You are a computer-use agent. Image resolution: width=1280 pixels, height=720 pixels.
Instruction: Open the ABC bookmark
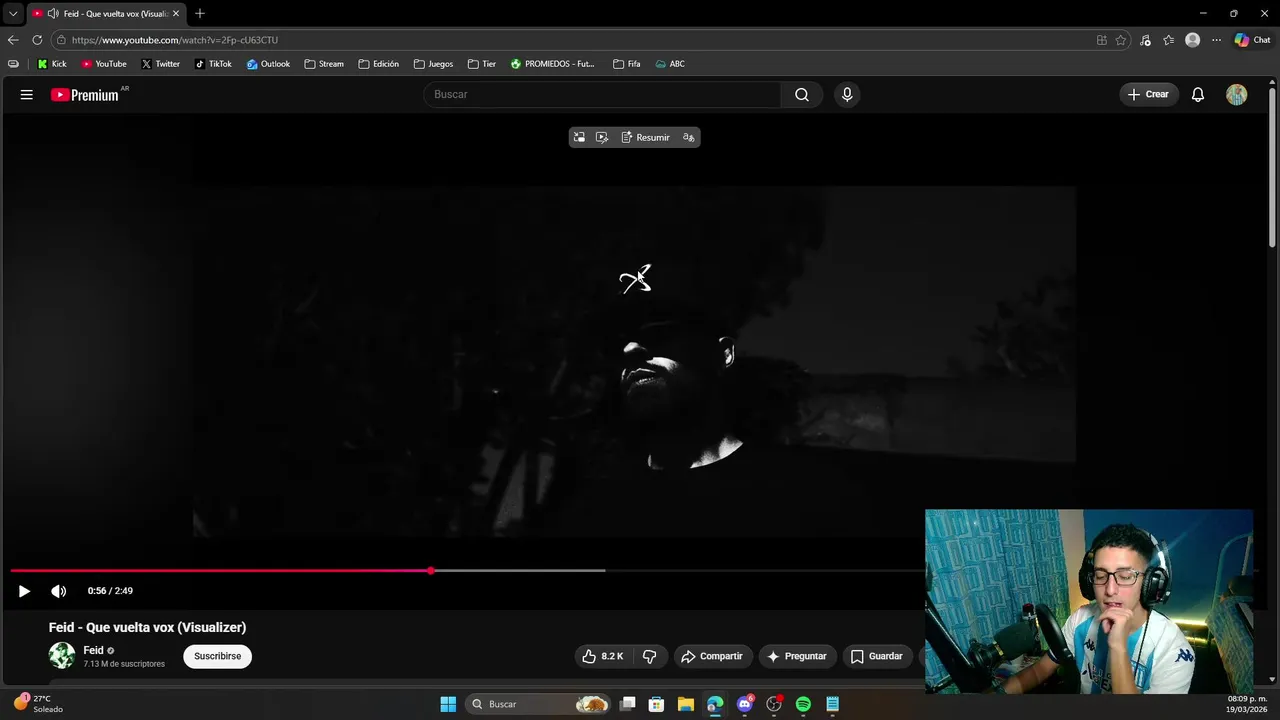coord(670,64)
